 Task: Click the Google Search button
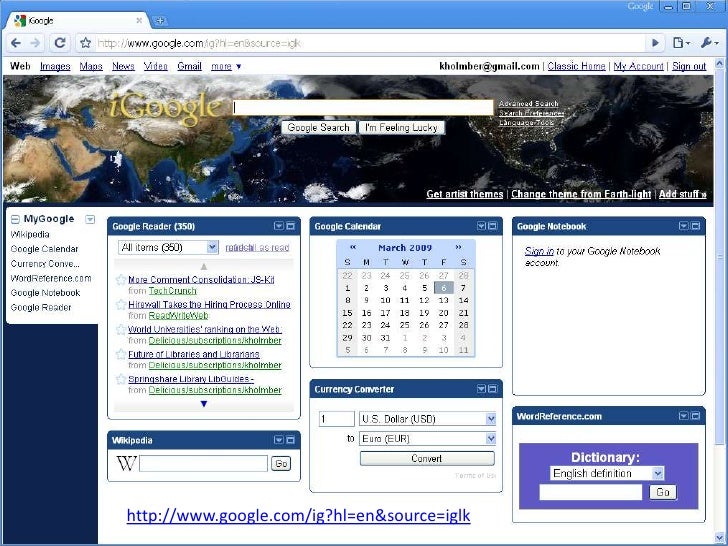point(318,128)
